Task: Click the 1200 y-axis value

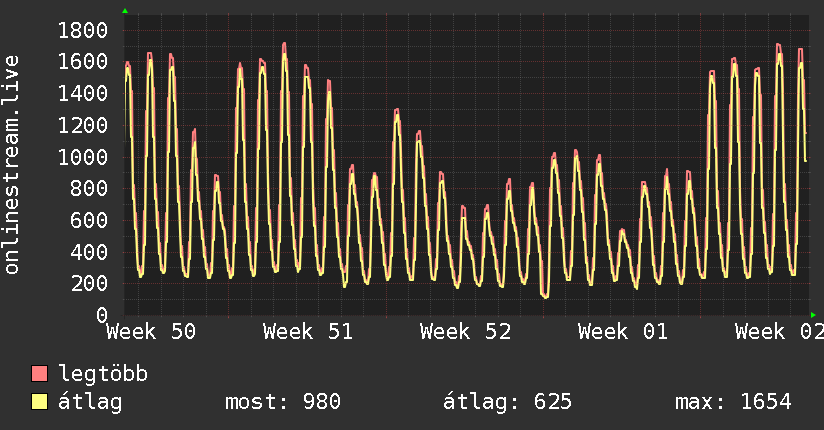Action: tap(83, 125)
